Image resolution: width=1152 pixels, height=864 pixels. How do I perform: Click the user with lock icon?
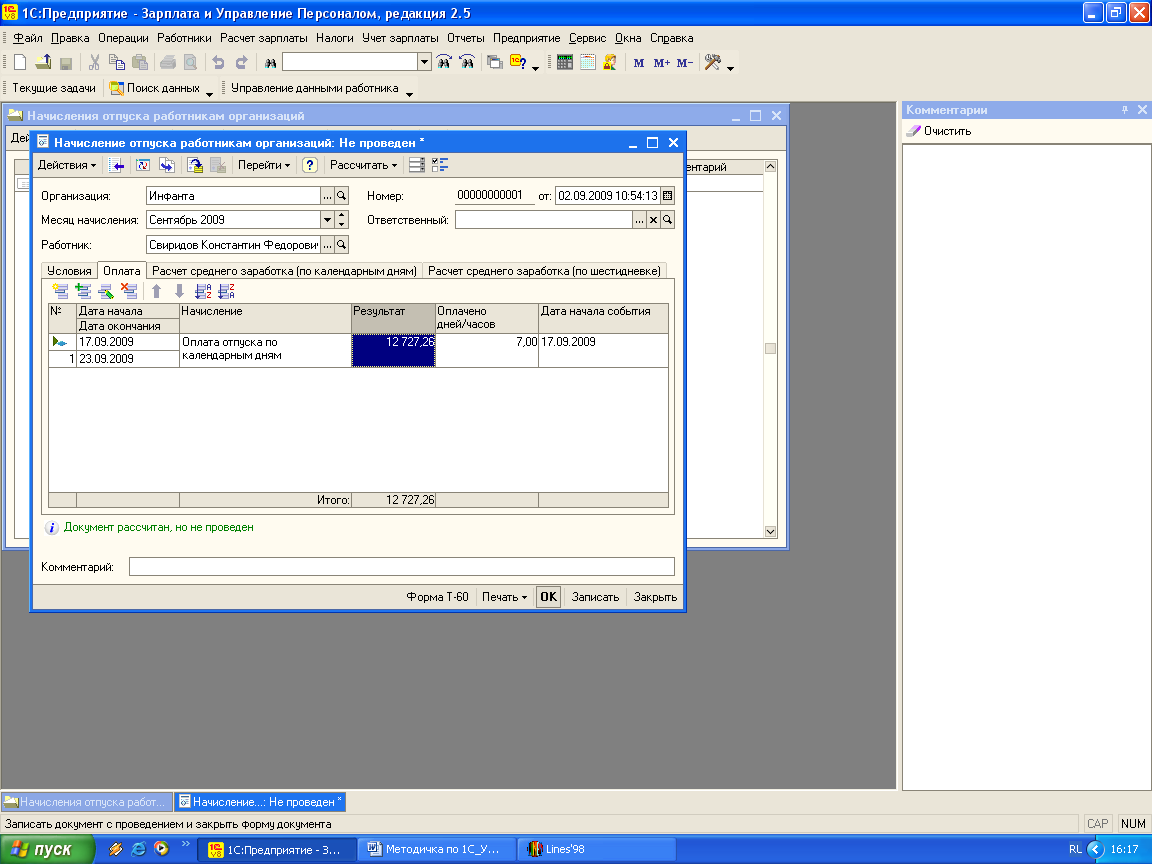[610, 62]
